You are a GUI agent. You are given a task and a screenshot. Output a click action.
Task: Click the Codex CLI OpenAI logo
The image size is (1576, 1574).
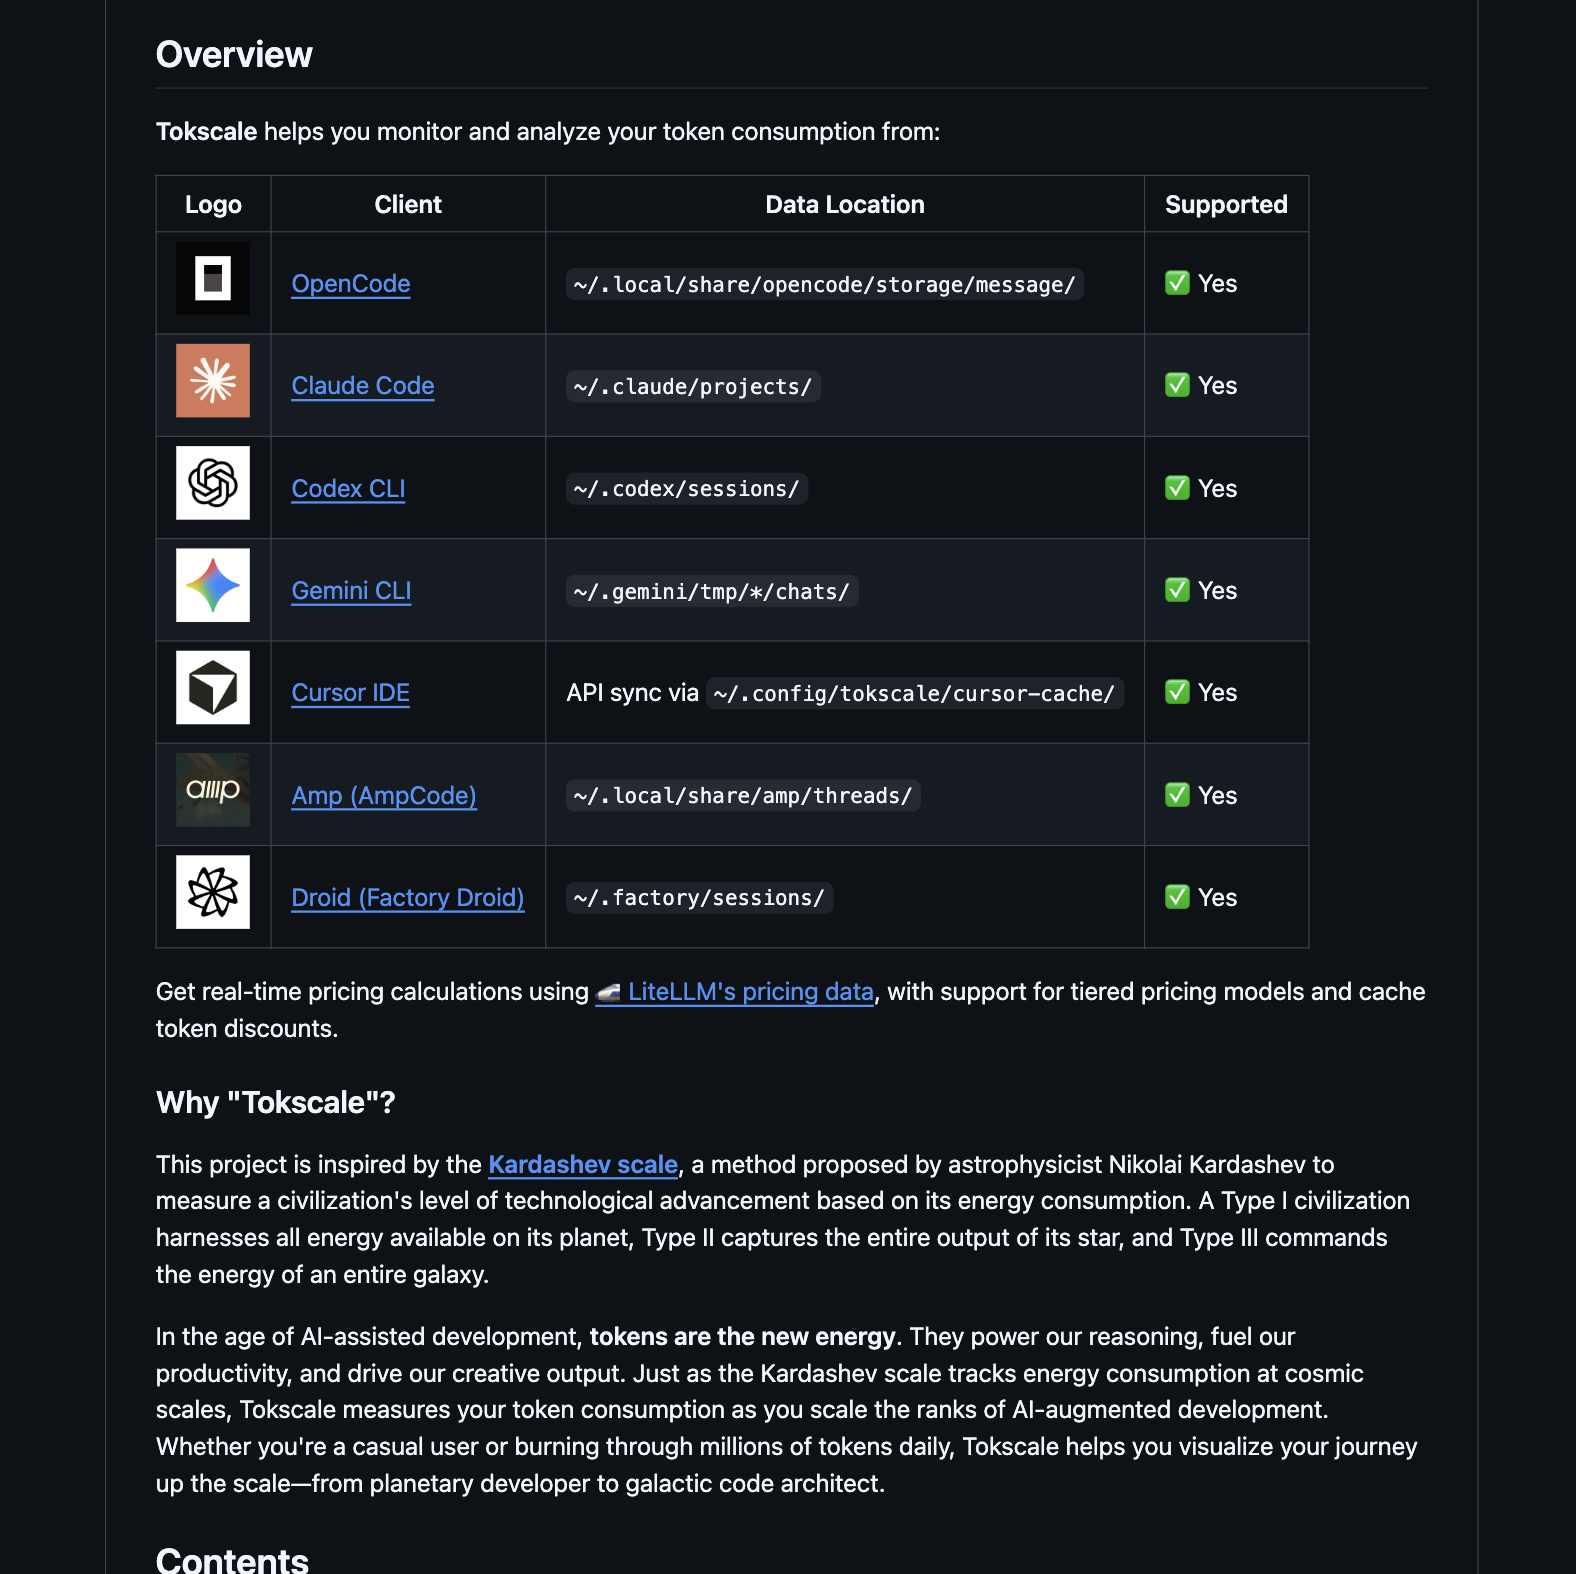213,483
